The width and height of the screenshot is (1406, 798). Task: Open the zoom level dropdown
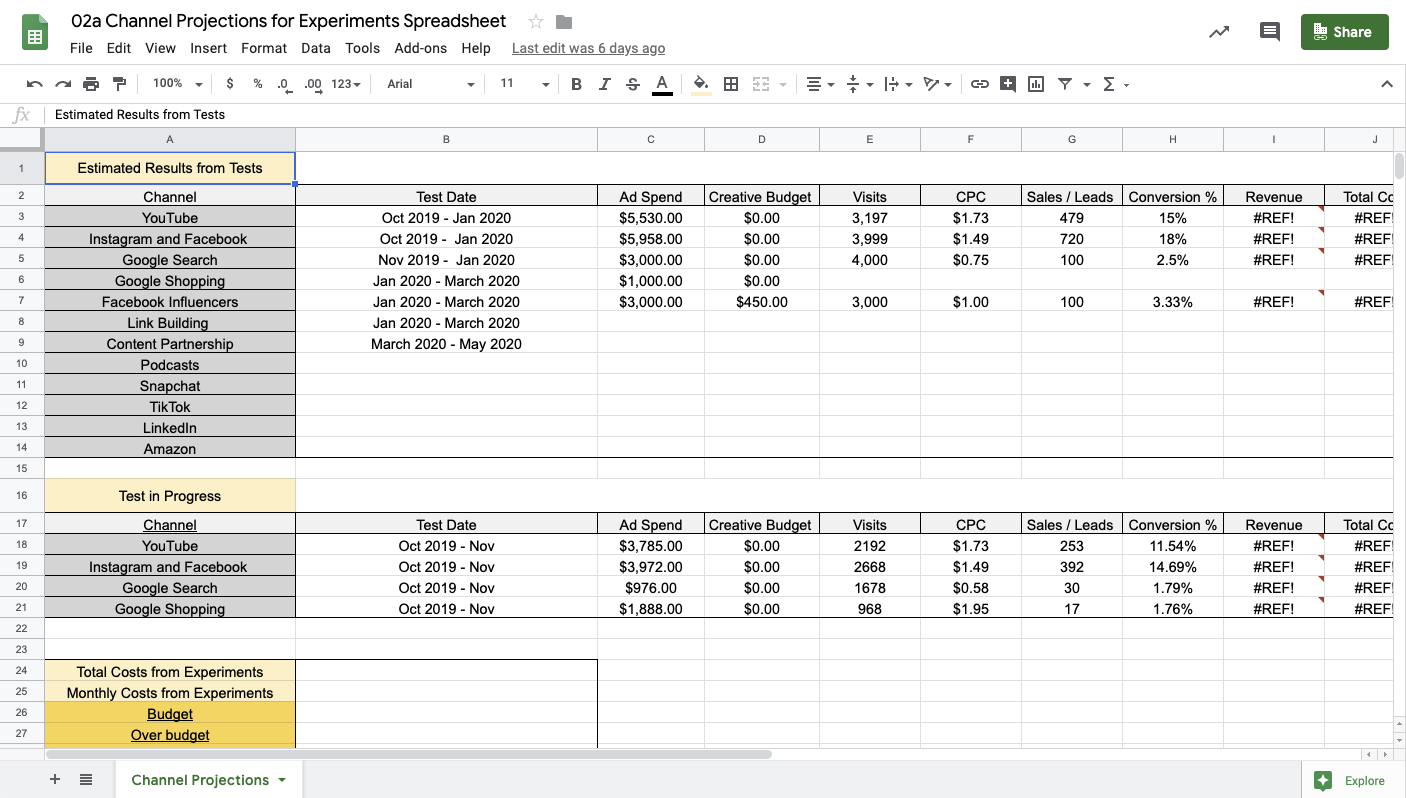tap(174, 84)
